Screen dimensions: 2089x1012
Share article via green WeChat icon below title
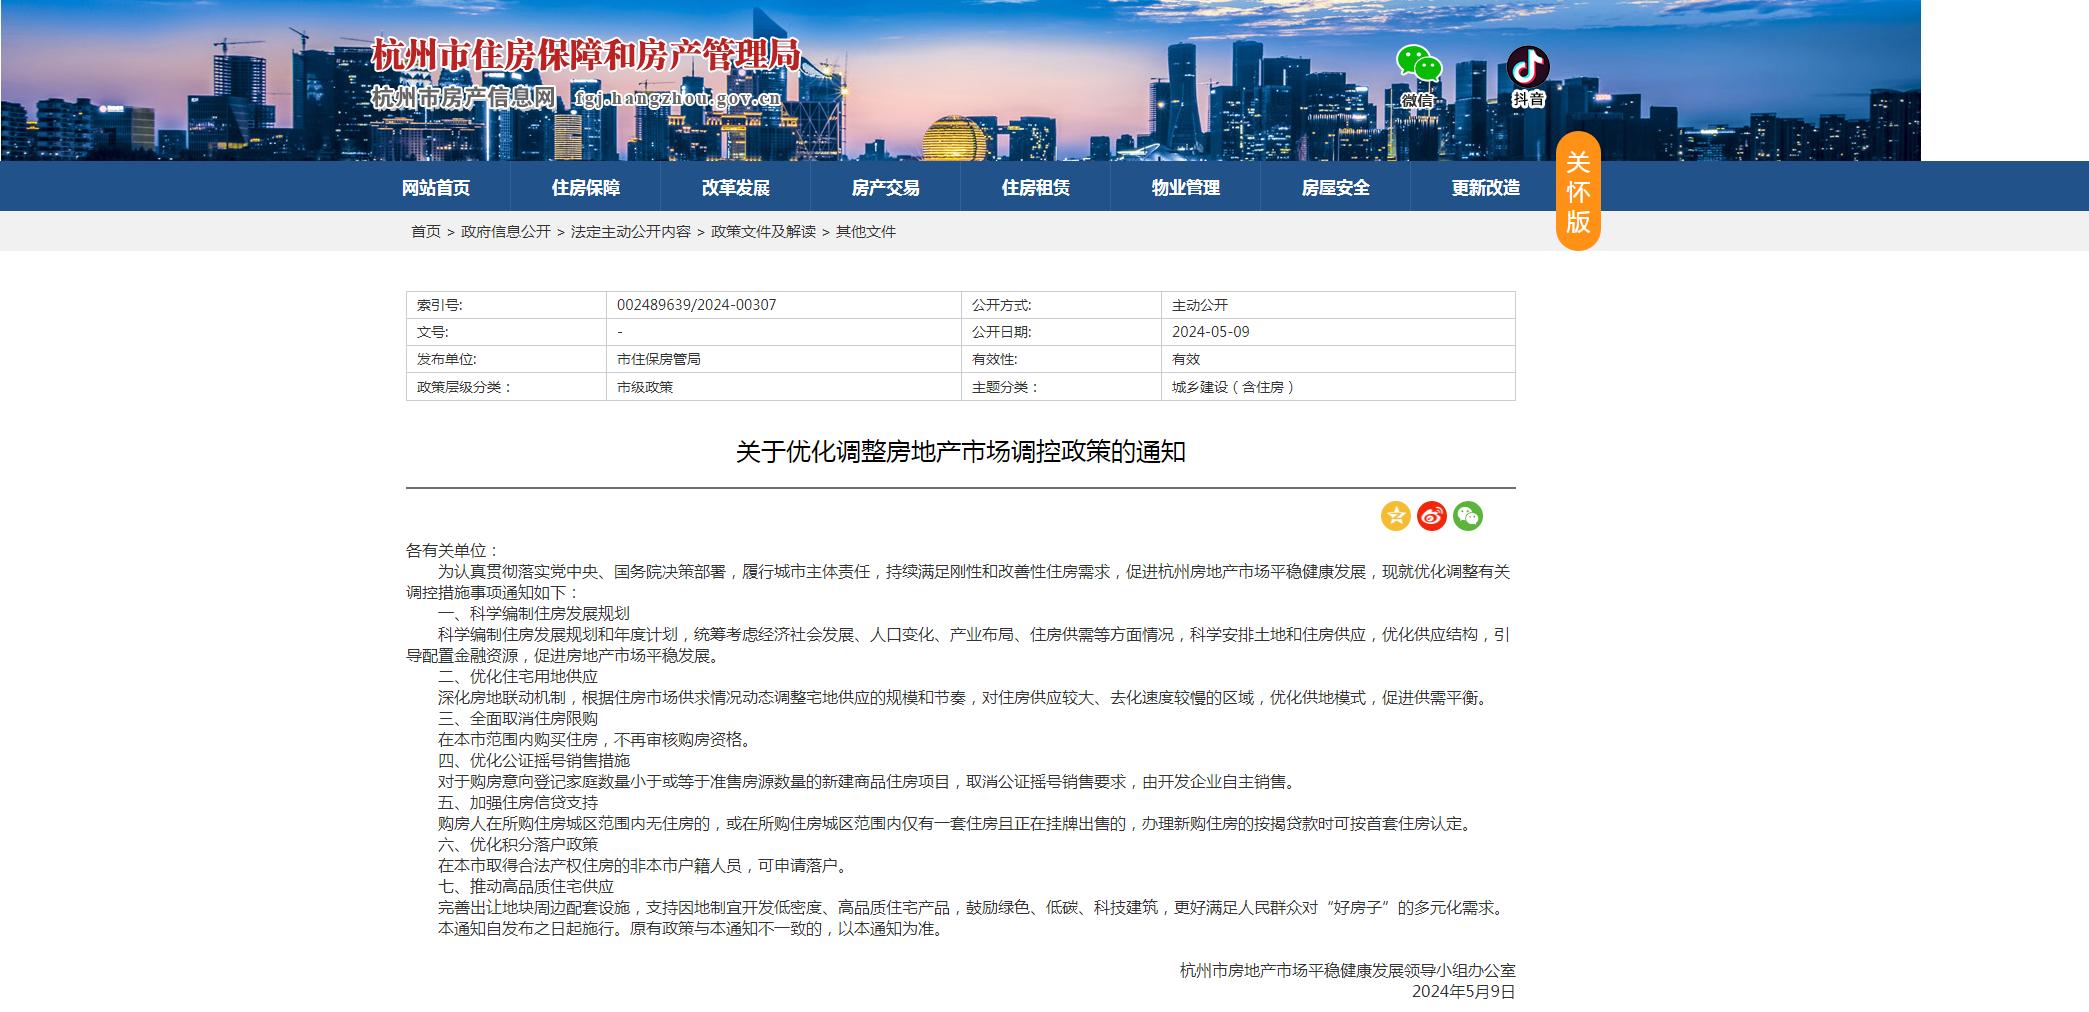coord(1468,516)
